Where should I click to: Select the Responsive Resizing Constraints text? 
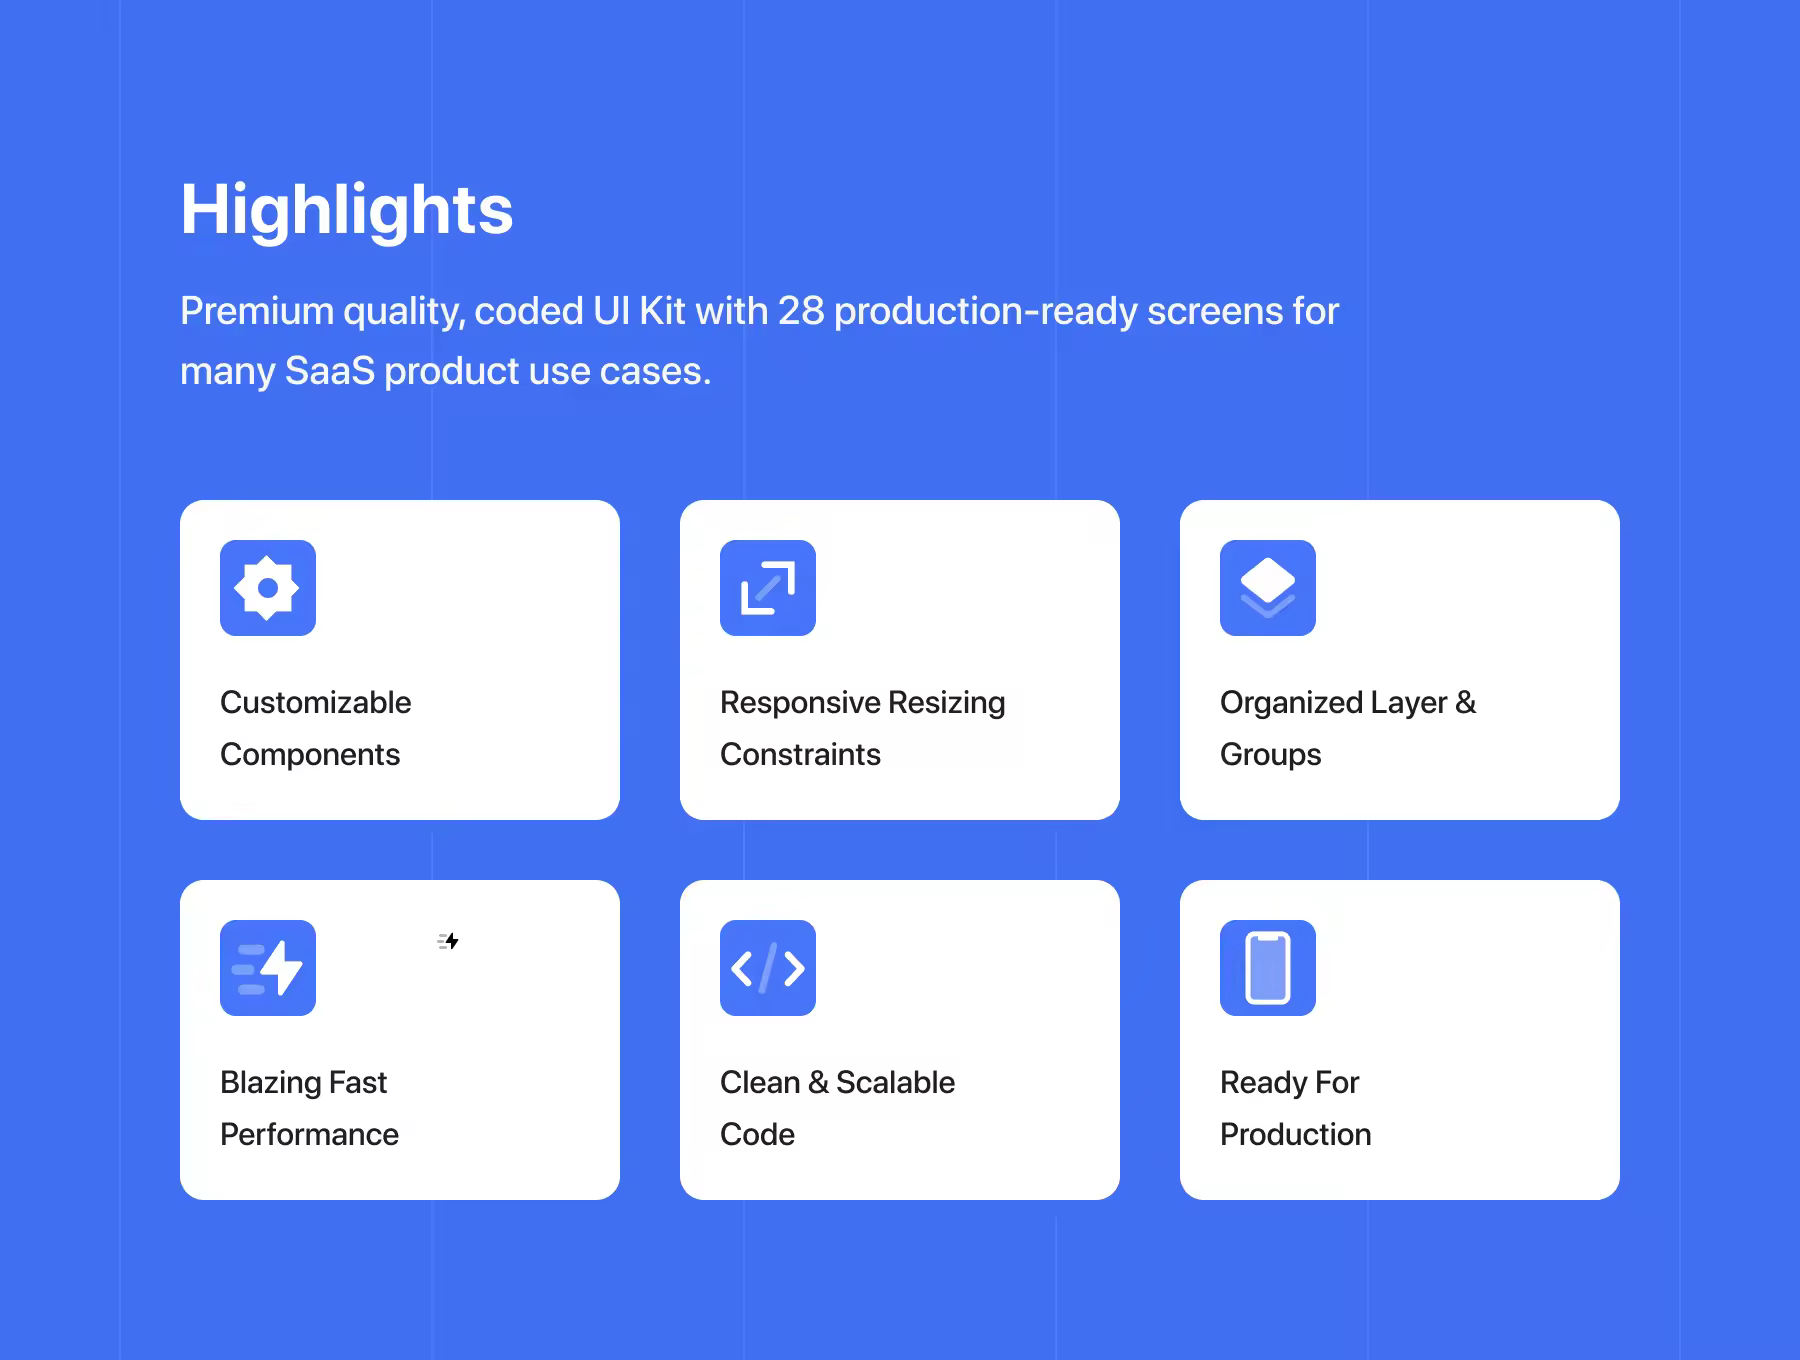[862, 728]
